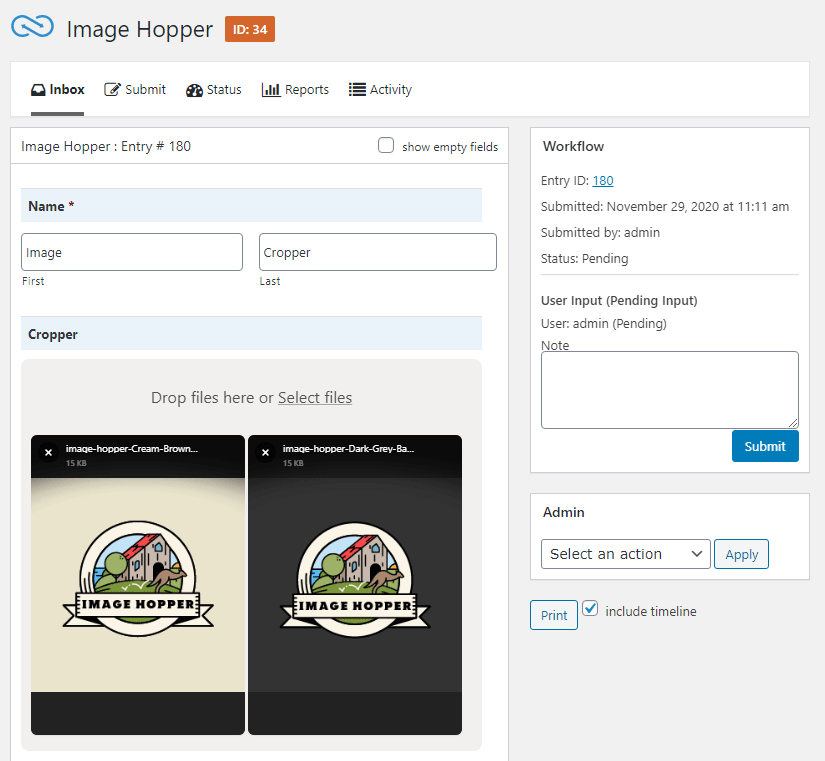
Task: Click the Image Hopper infinity logo icon
Action: (33, 28)
